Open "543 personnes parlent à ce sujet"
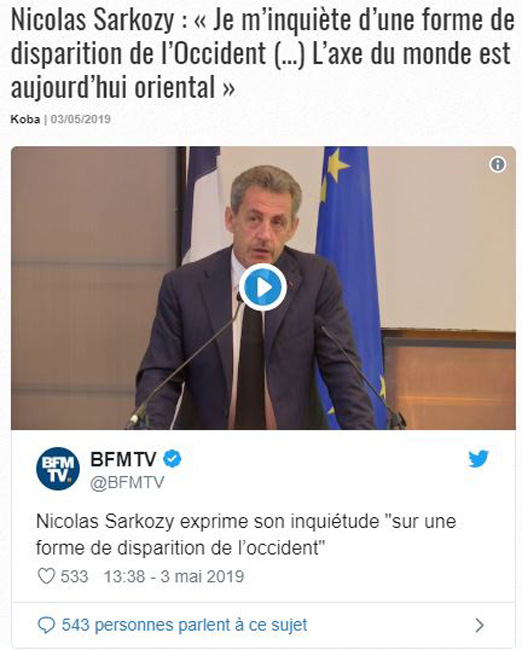 [185, 625]
